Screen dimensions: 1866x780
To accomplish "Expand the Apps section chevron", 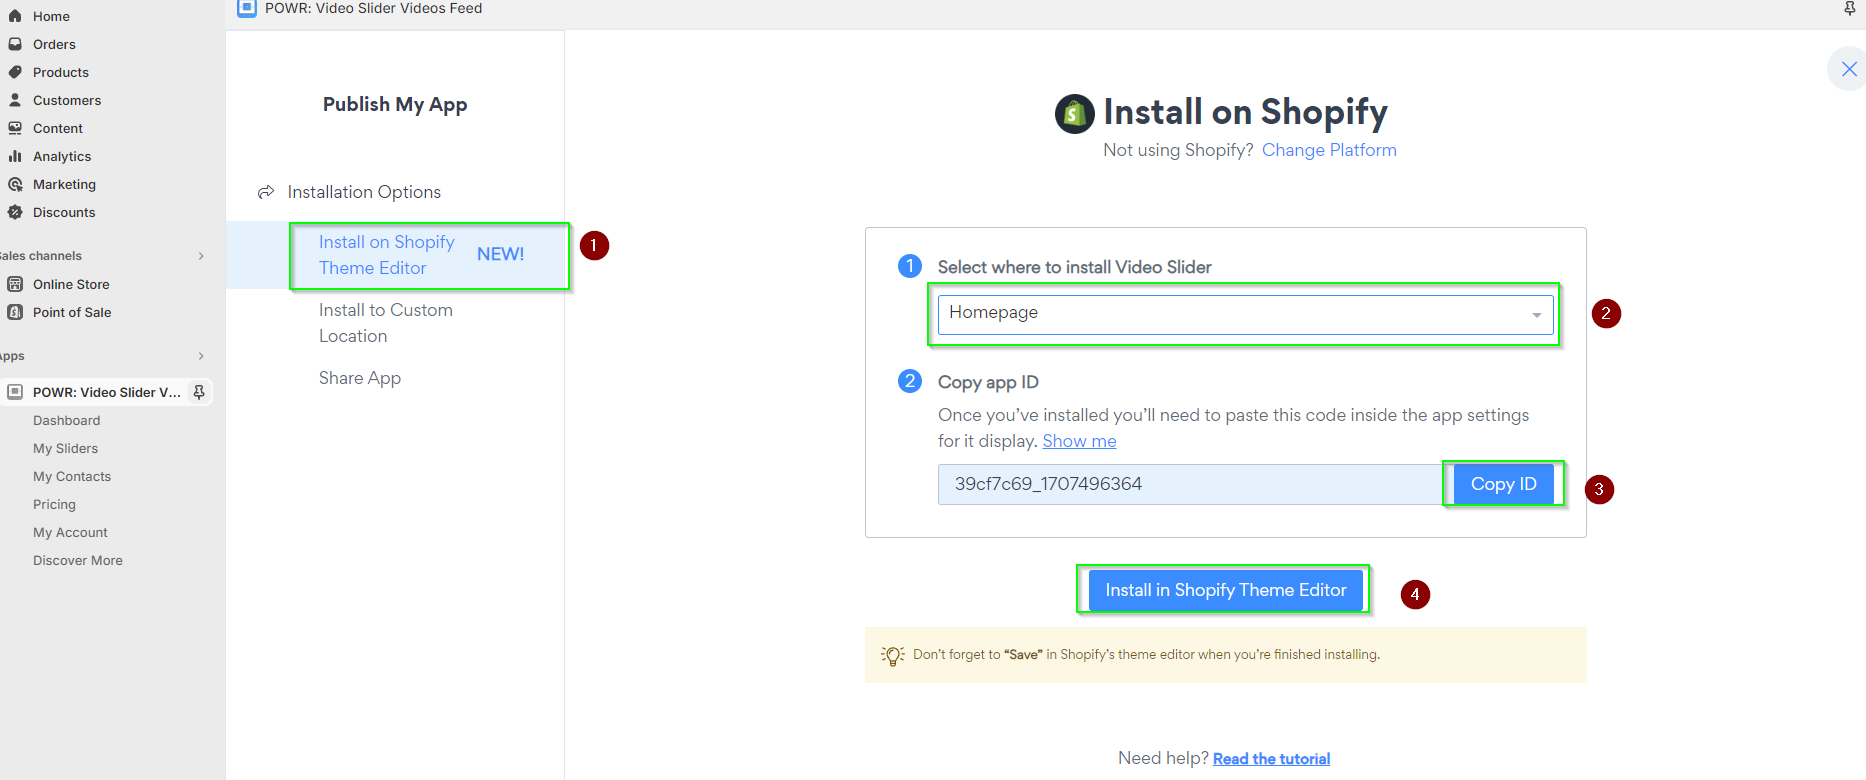I will point(201,356).
